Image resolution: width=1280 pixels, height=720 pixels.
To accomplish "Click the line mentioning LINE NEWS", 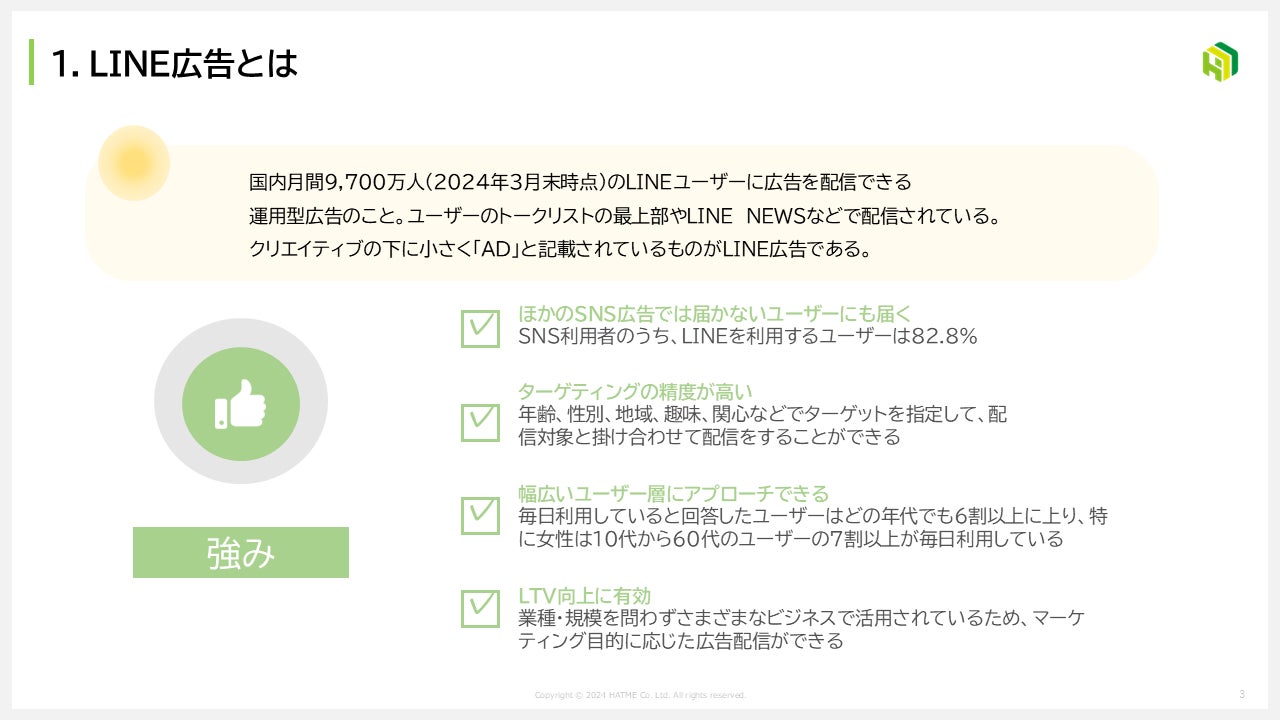I will (625, 216).
